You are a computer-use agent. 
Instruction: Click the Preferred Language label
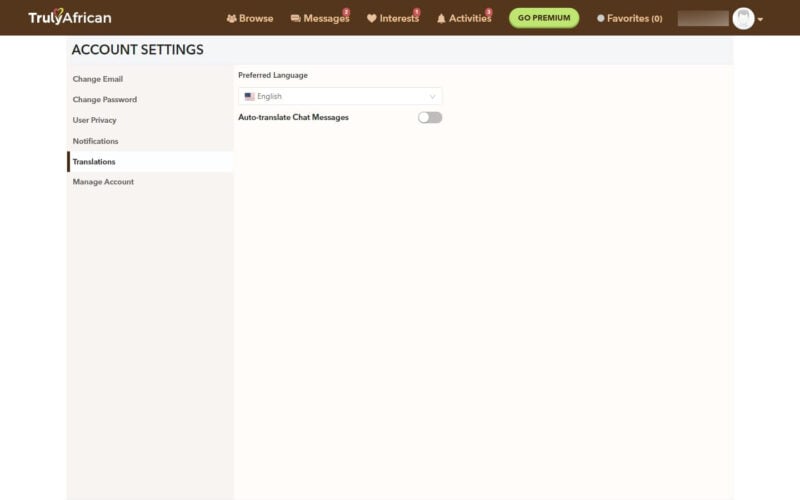click(273, 75)
